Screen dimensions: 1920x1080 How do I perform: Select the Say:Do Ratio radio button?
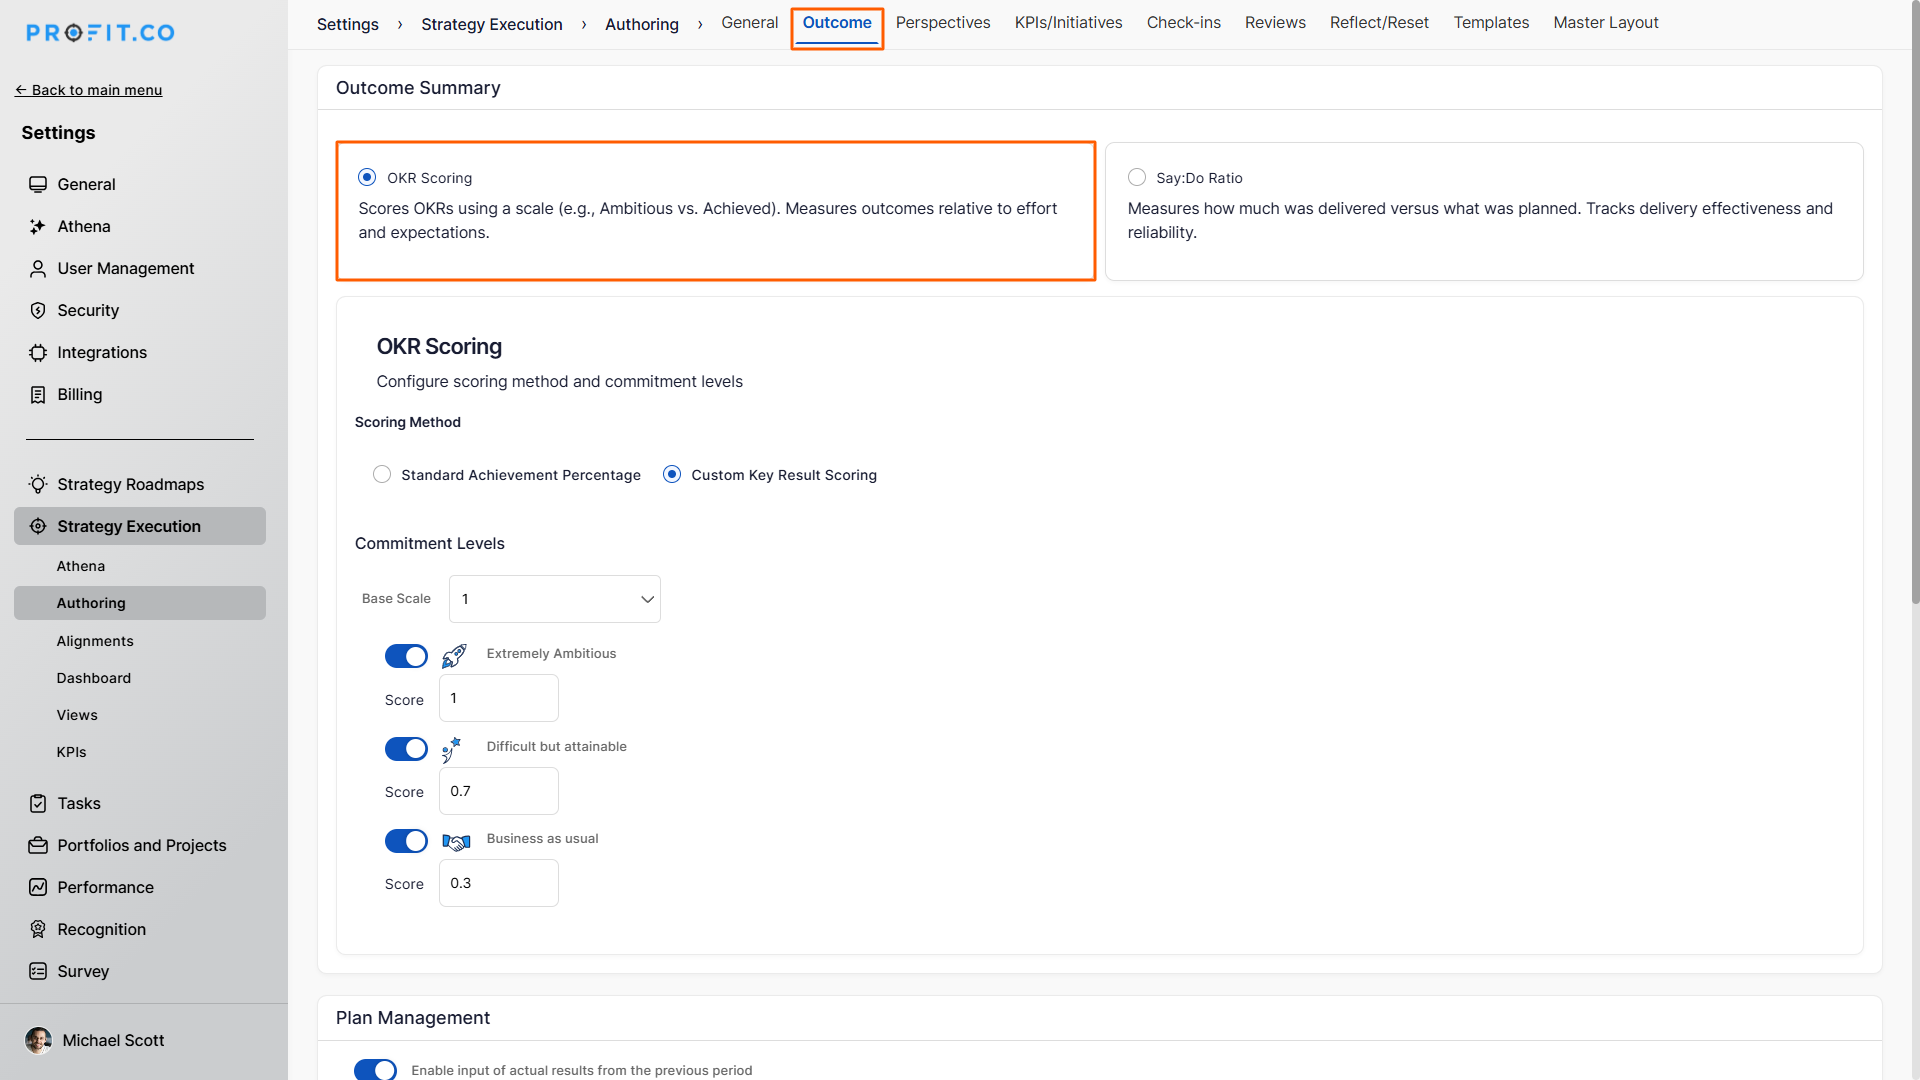click(1137, 178)
